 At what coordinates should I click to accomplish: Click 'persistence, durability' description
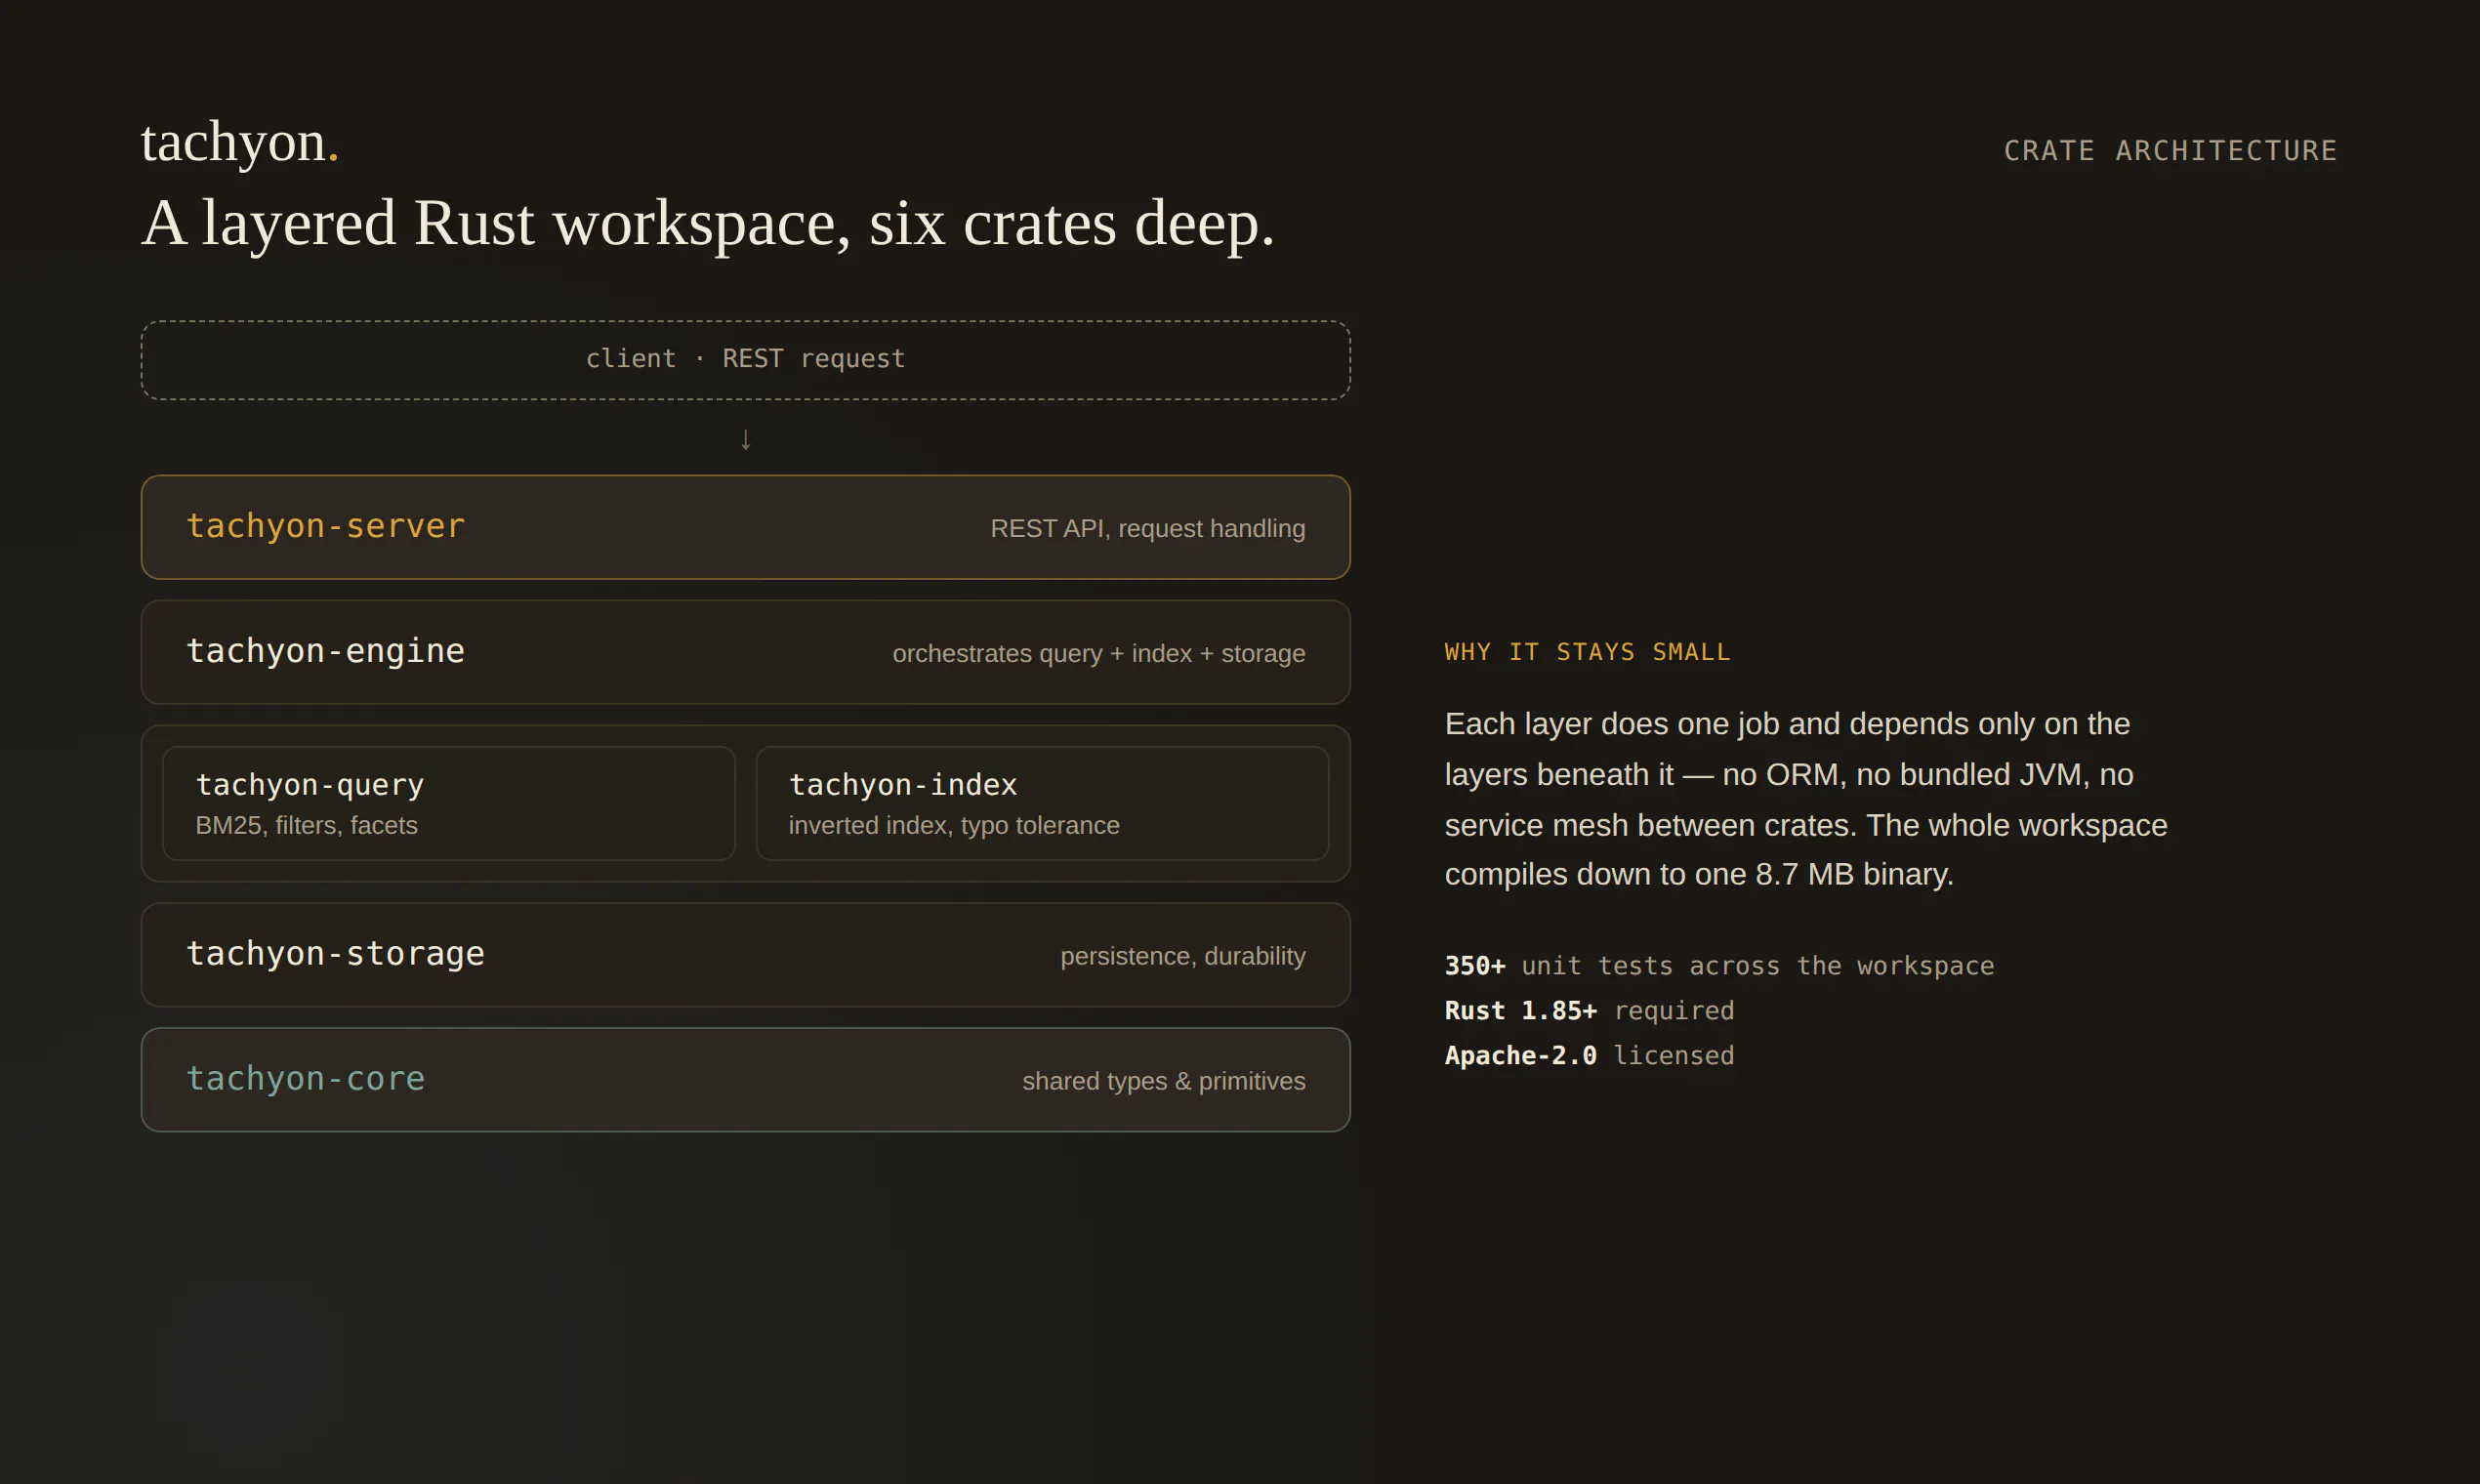(1182, 956)
